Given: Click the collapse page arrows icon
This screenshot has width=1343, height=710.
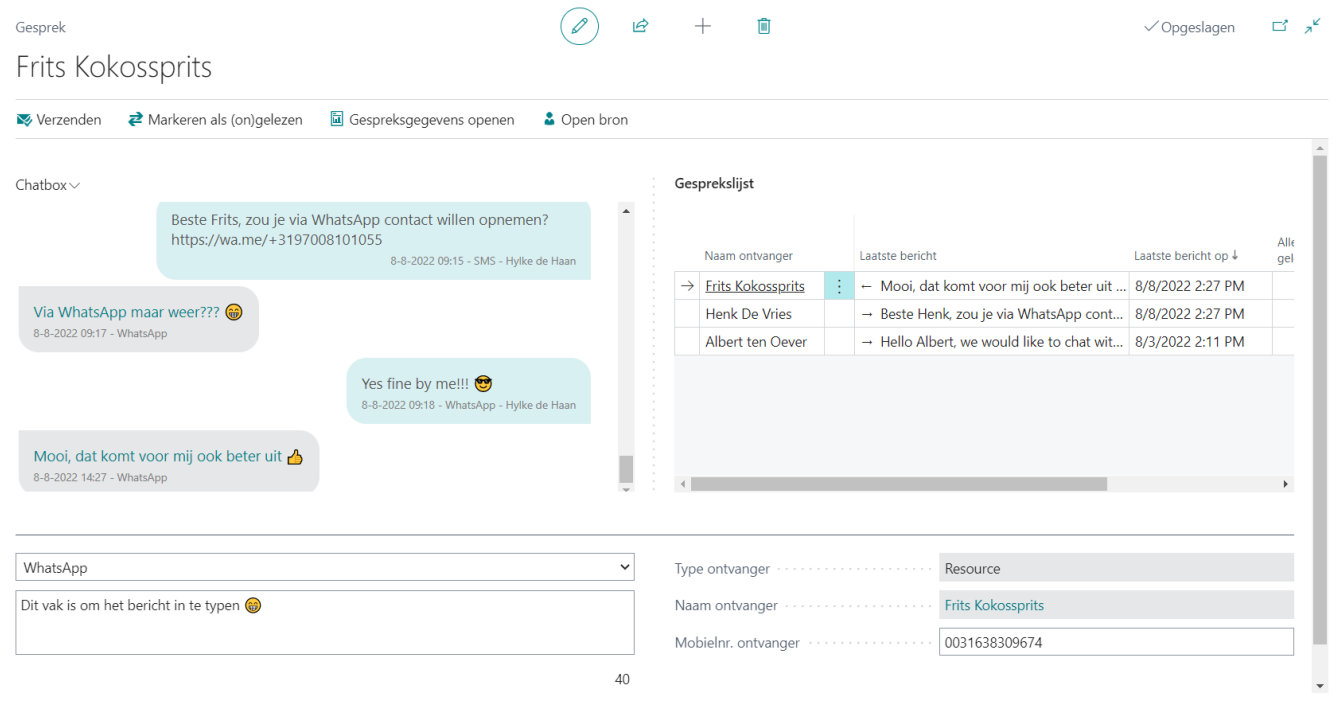Looking at the screenshot, I should pyautogui.click(x=1313, y=27).
